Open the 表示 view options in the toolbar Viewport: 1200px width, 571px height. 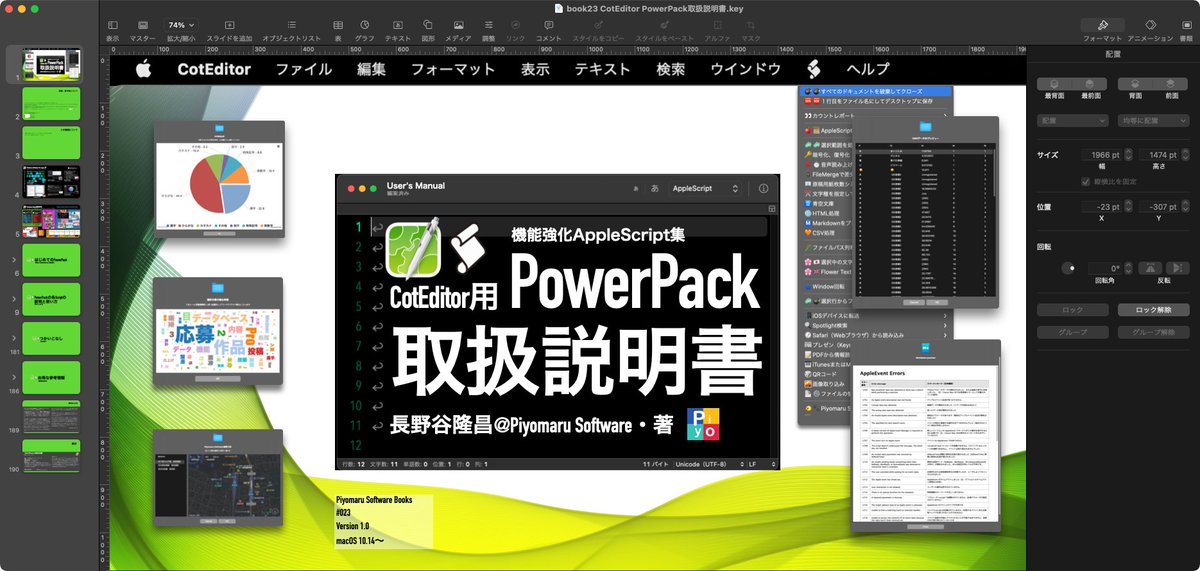click(x=112, y=24)
